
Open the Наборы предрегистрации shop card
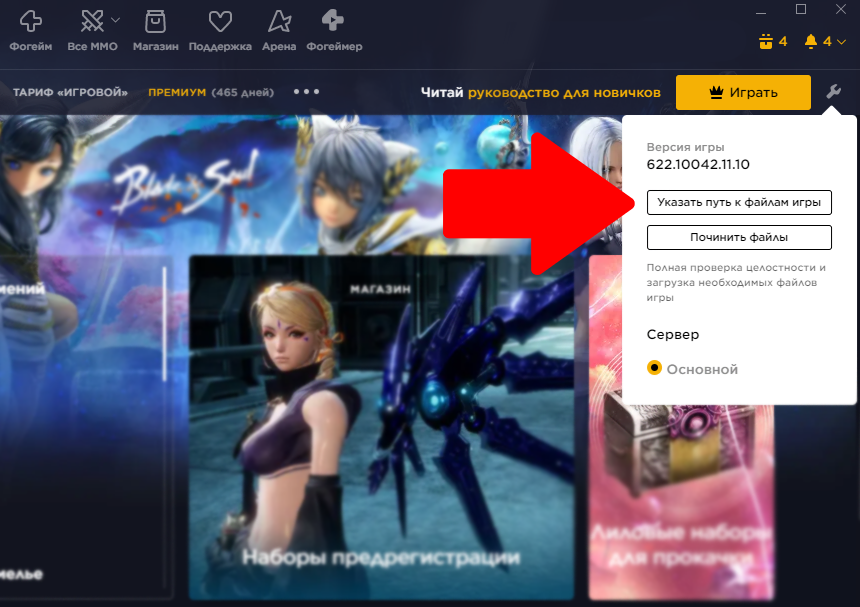click(381, 428)
